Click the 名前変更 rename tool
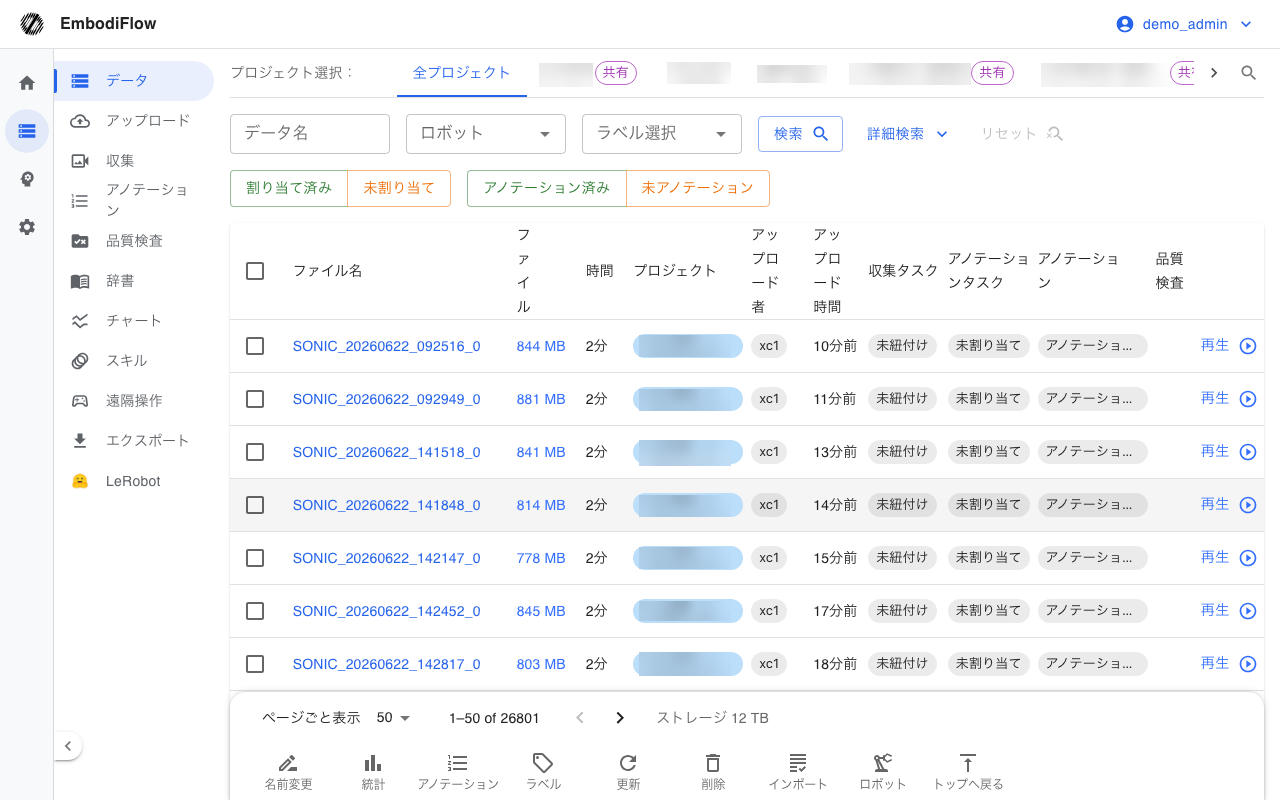This screenshot has width=1280, height=800. [x=288, y=772]
